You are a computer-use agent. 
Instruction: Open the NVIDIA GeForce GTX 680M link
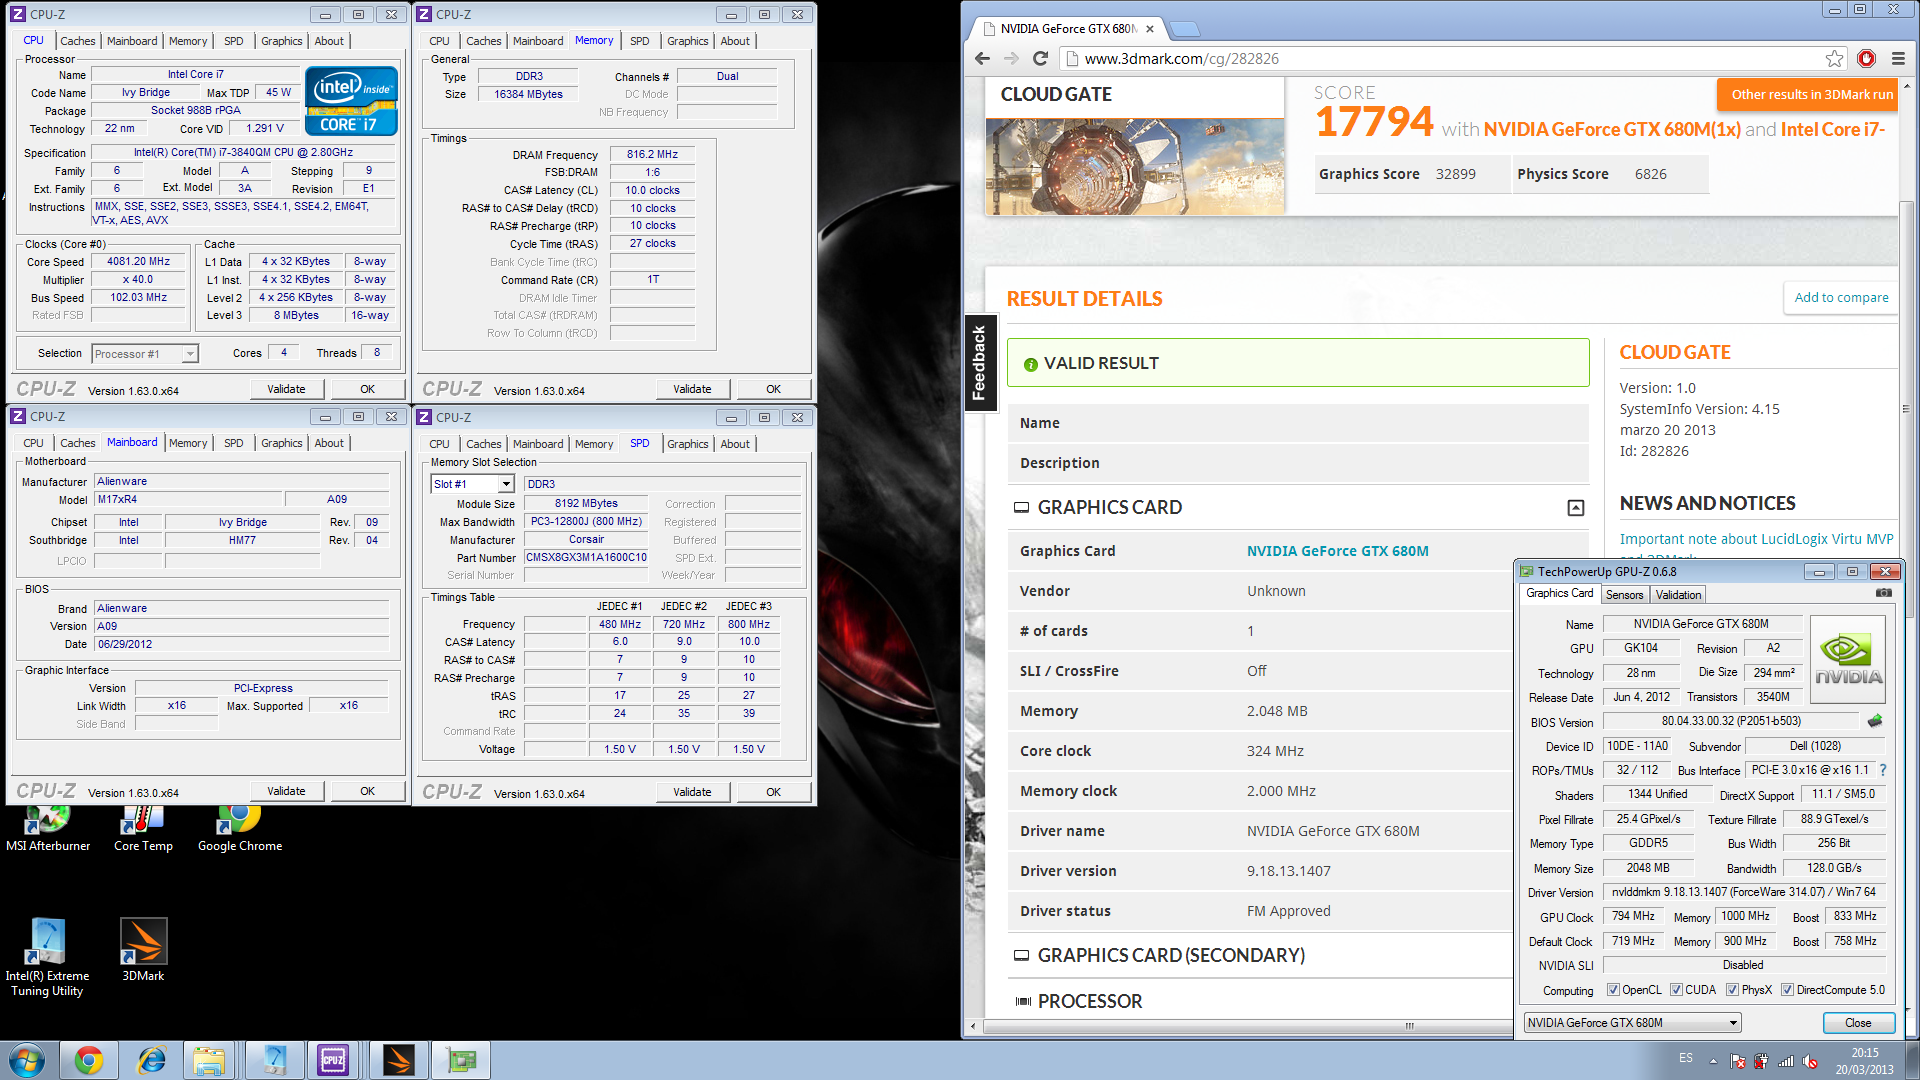(1337, 551)
